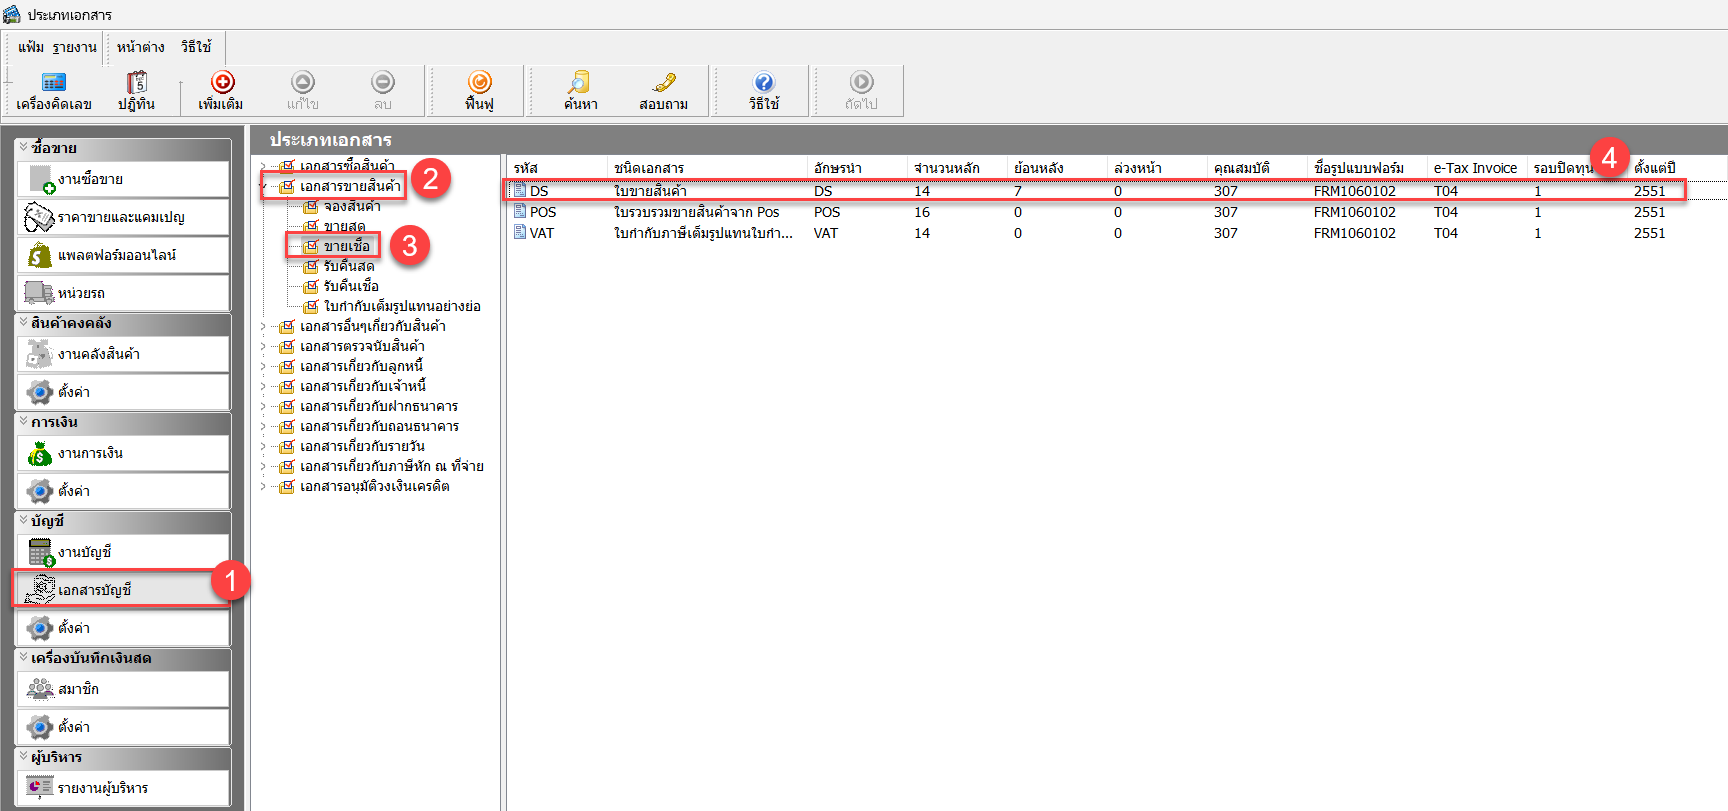Viewport: 1728px width, 811px height.
Task: Expand the เอกสารเกี่ยวกับลูกหนี้ tree node
Action: click(x=264, y=366)
